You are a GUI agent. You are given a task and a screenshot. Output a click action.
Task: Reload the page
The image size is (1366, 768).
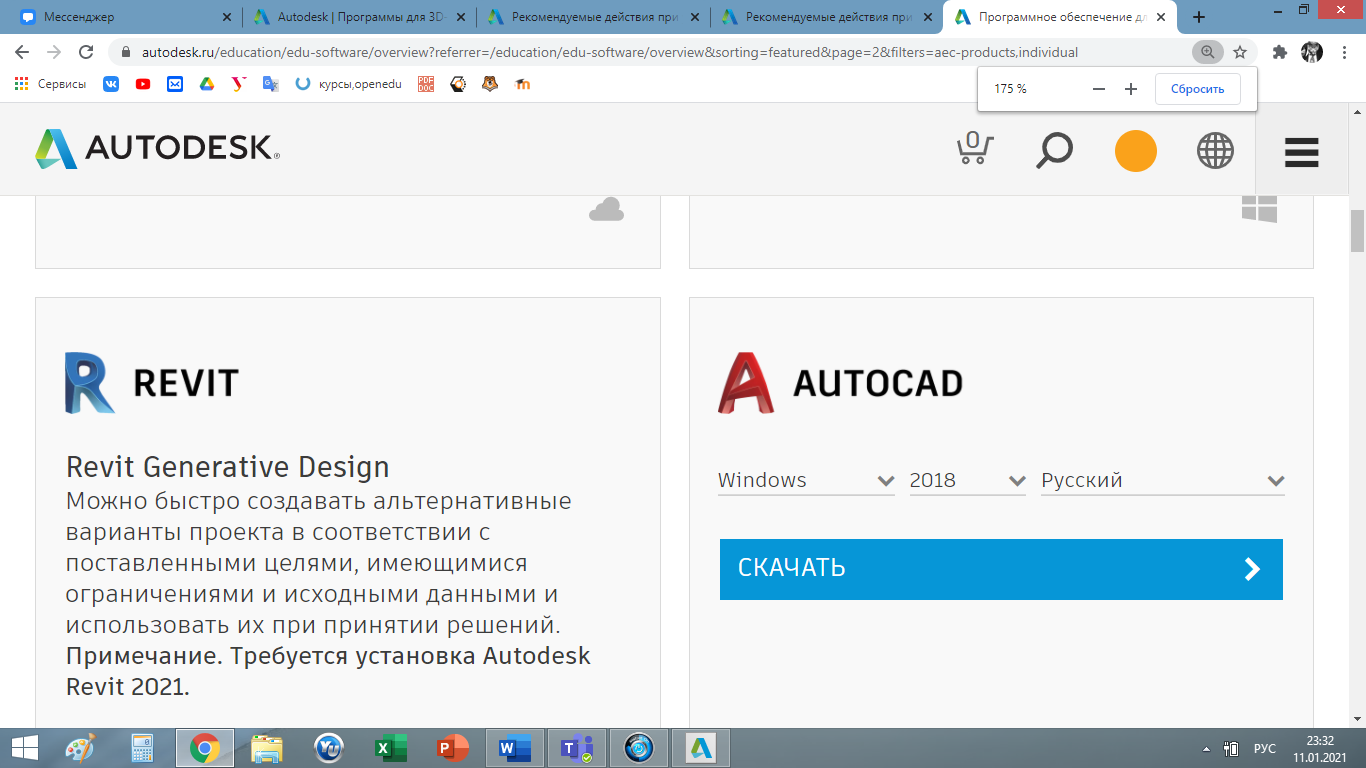click(86, 52)
